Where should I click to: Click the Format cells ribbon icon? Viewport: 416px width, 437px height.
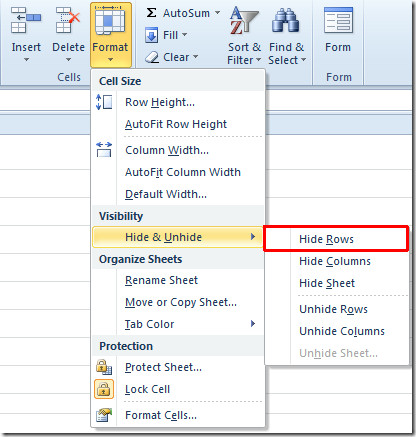point(110,21)
